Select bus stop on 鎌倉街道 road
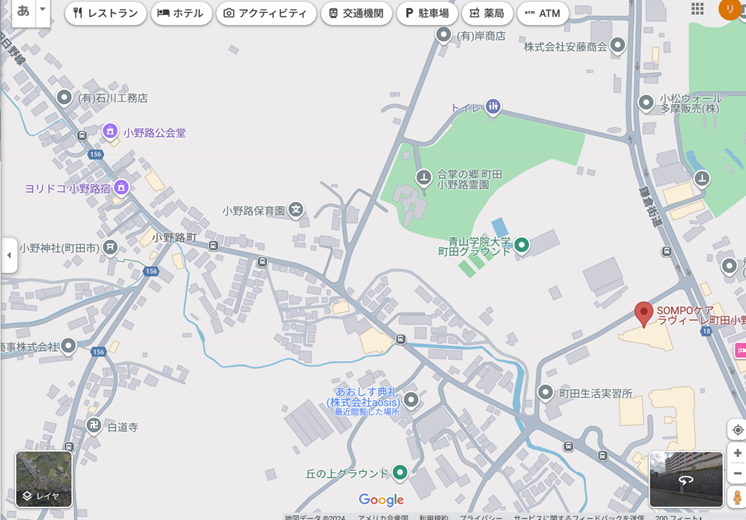Viewport: 746px width, 520px height. [x=667, y=251]
